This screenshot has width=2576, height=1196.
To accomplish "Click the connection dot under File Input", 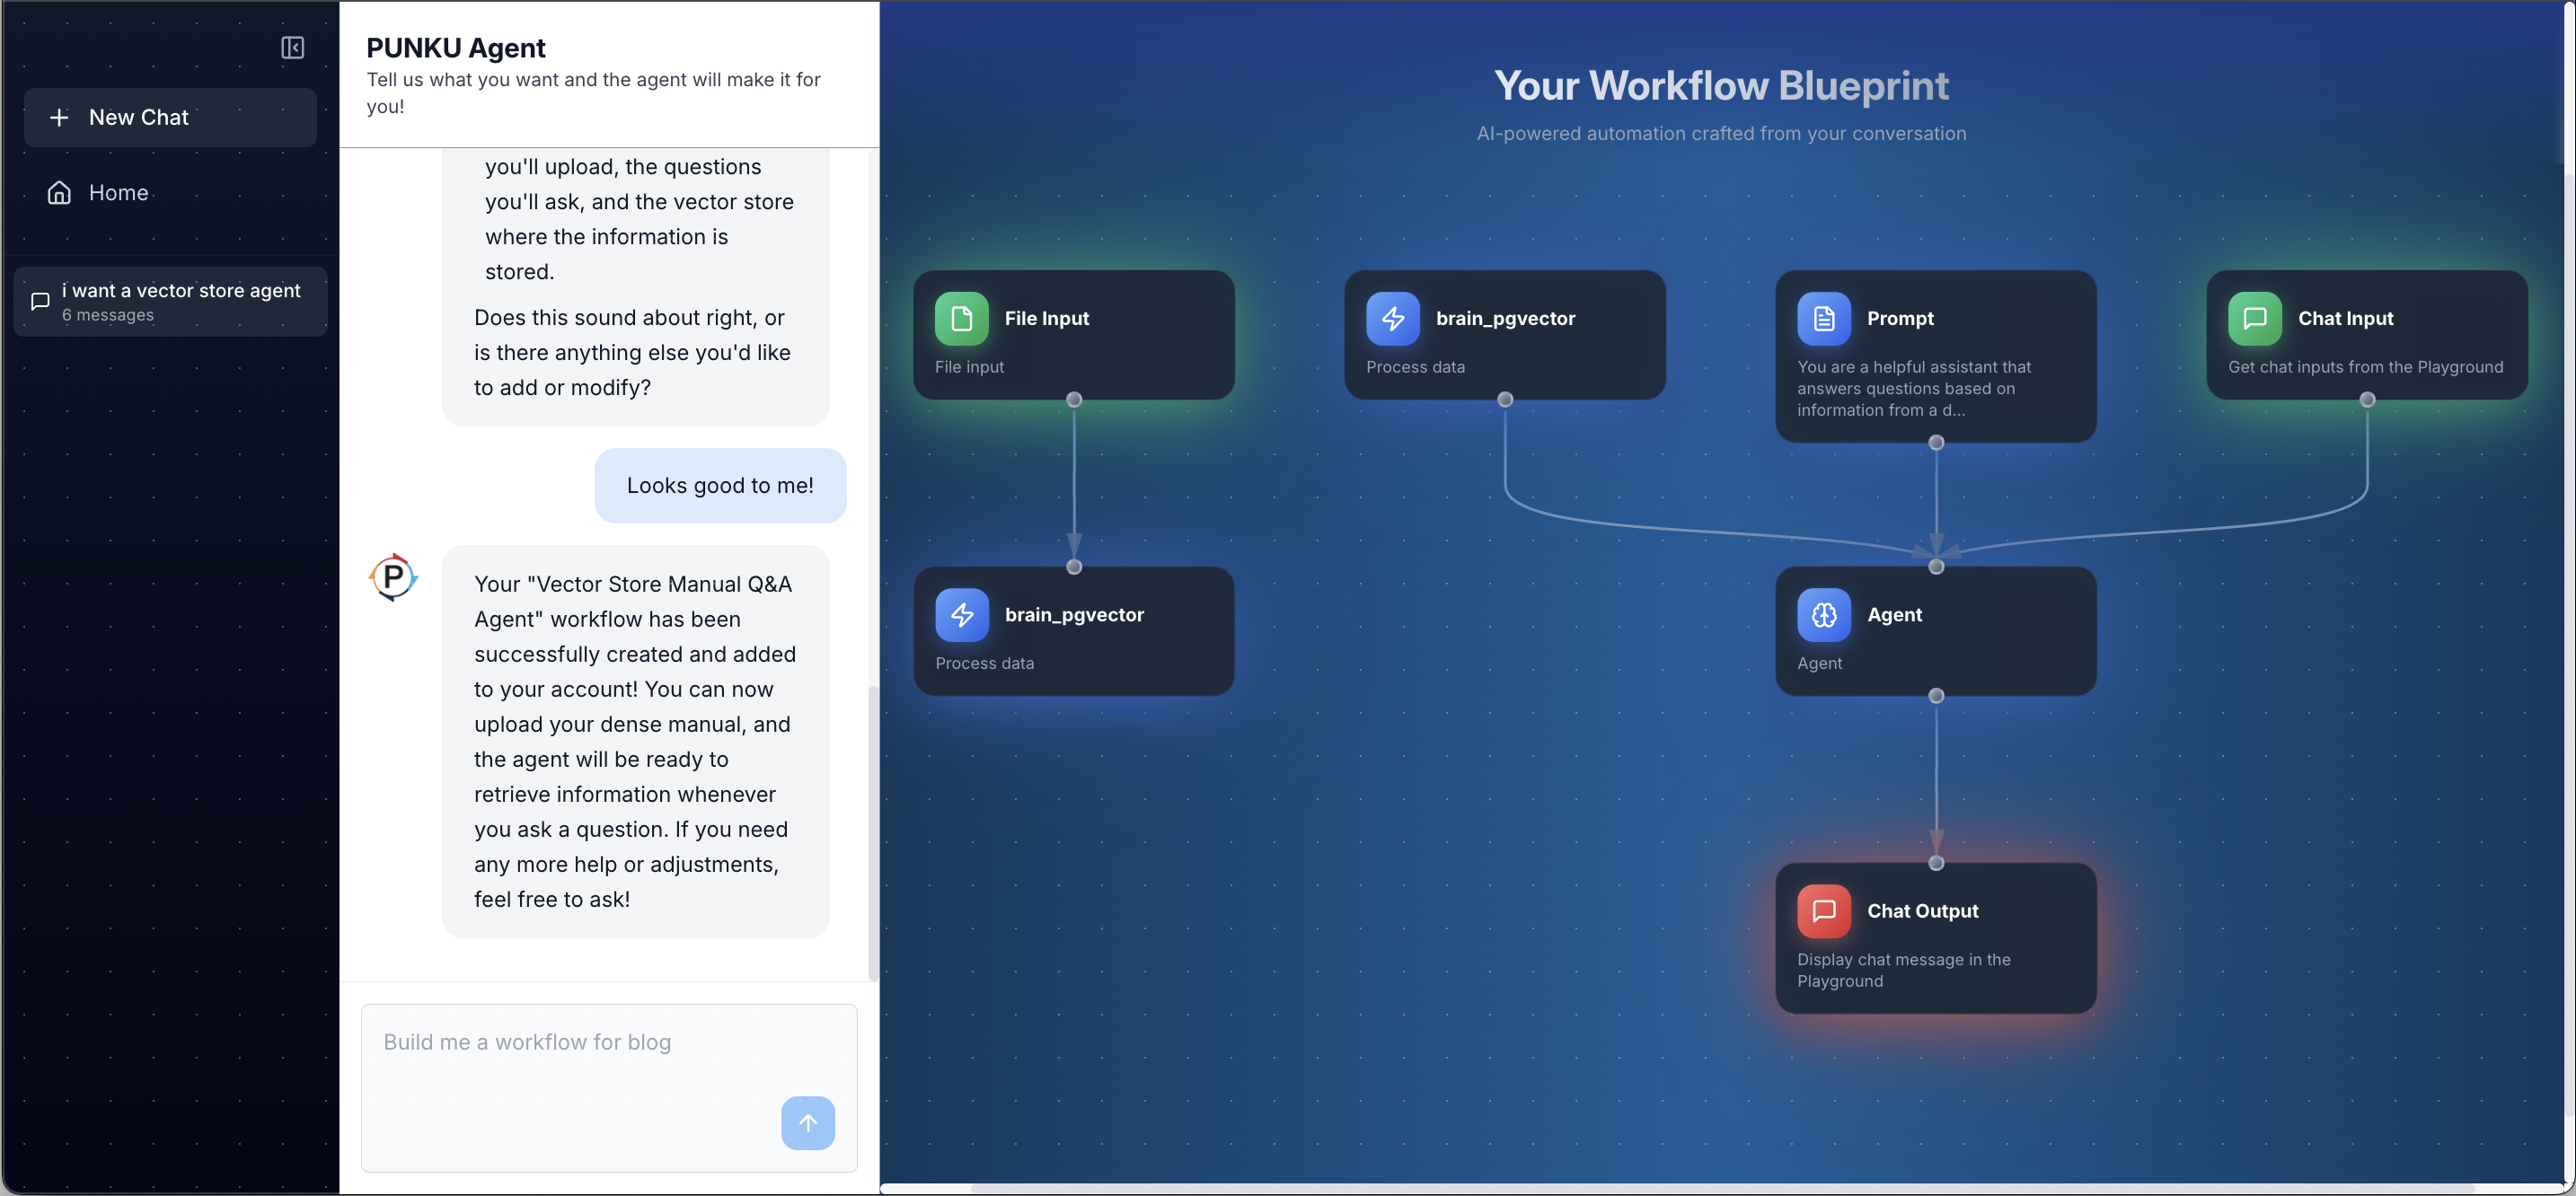I will click(1073, 398).
